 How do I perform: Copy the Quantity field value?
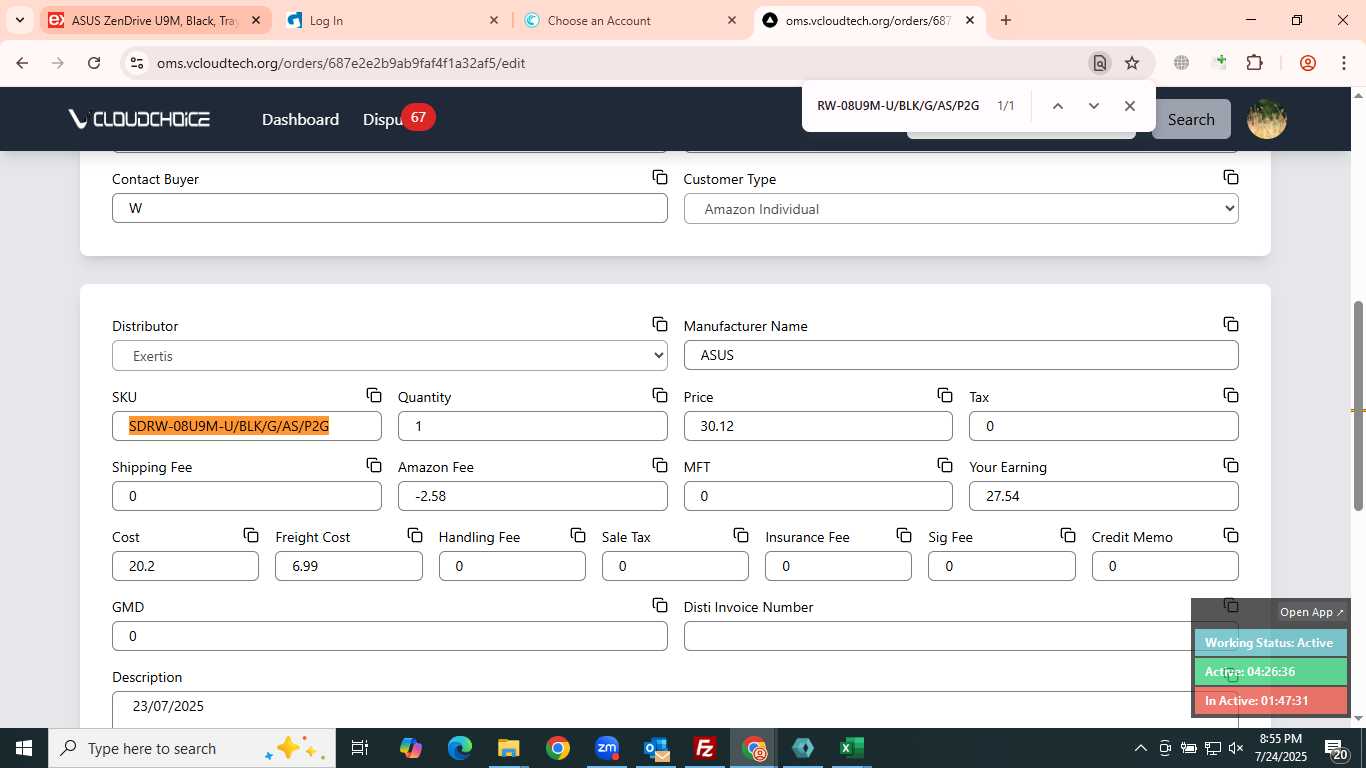click(660, 395)
